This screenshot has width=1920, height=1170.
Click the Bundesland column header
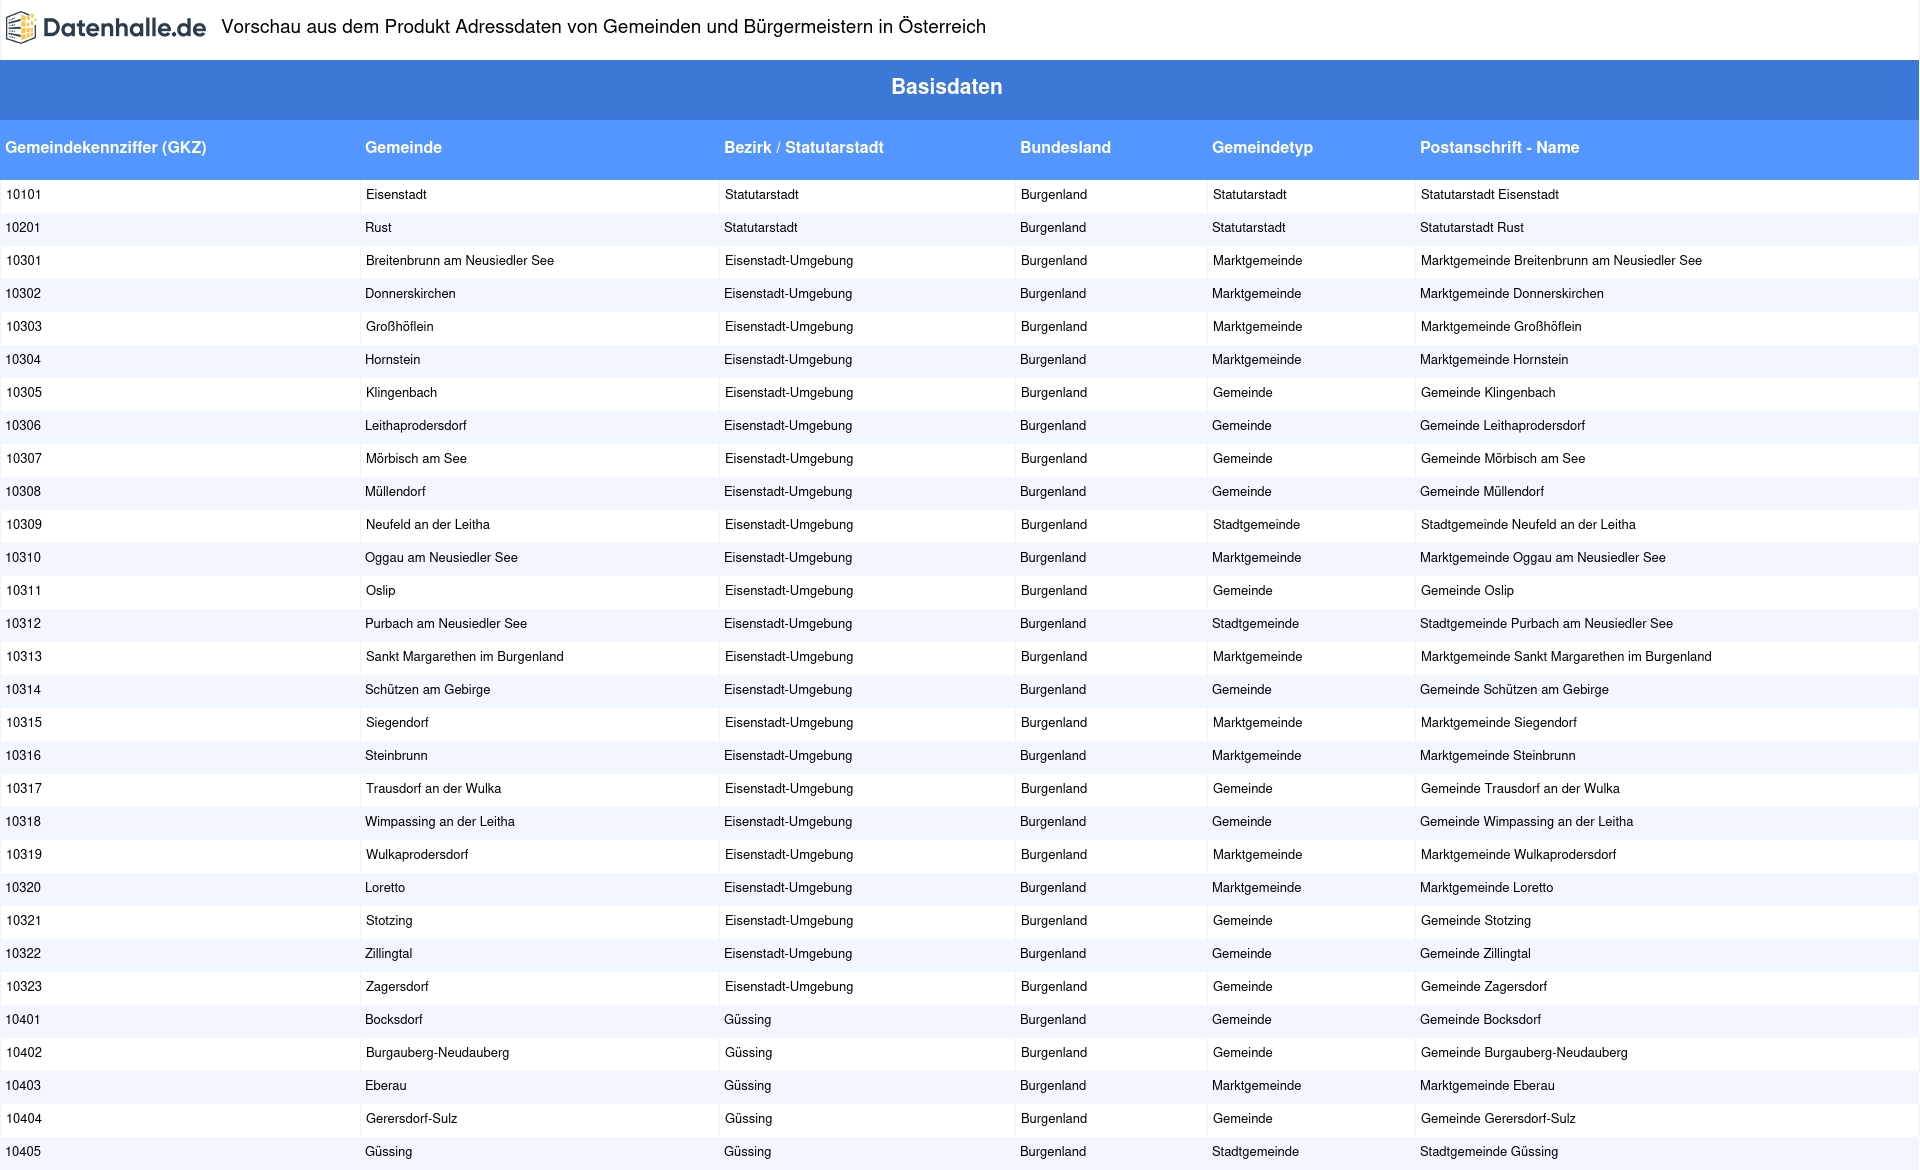(x=1065, y=148)
